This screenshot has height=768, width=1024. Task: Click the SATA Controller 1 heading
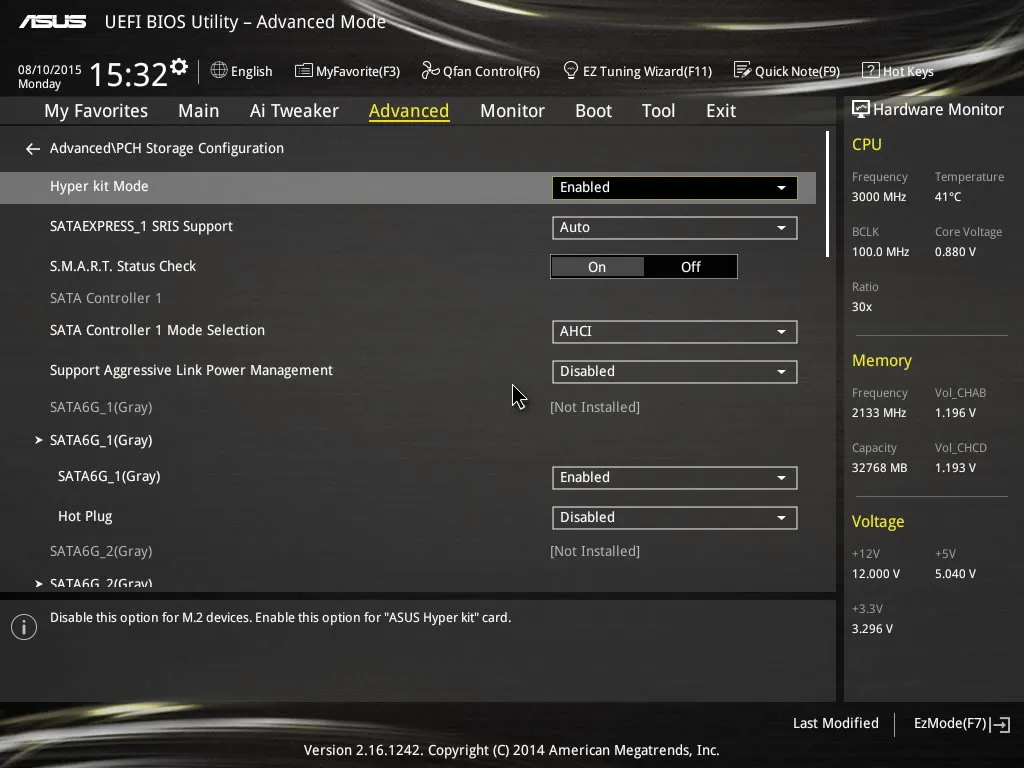coord(106,298)
